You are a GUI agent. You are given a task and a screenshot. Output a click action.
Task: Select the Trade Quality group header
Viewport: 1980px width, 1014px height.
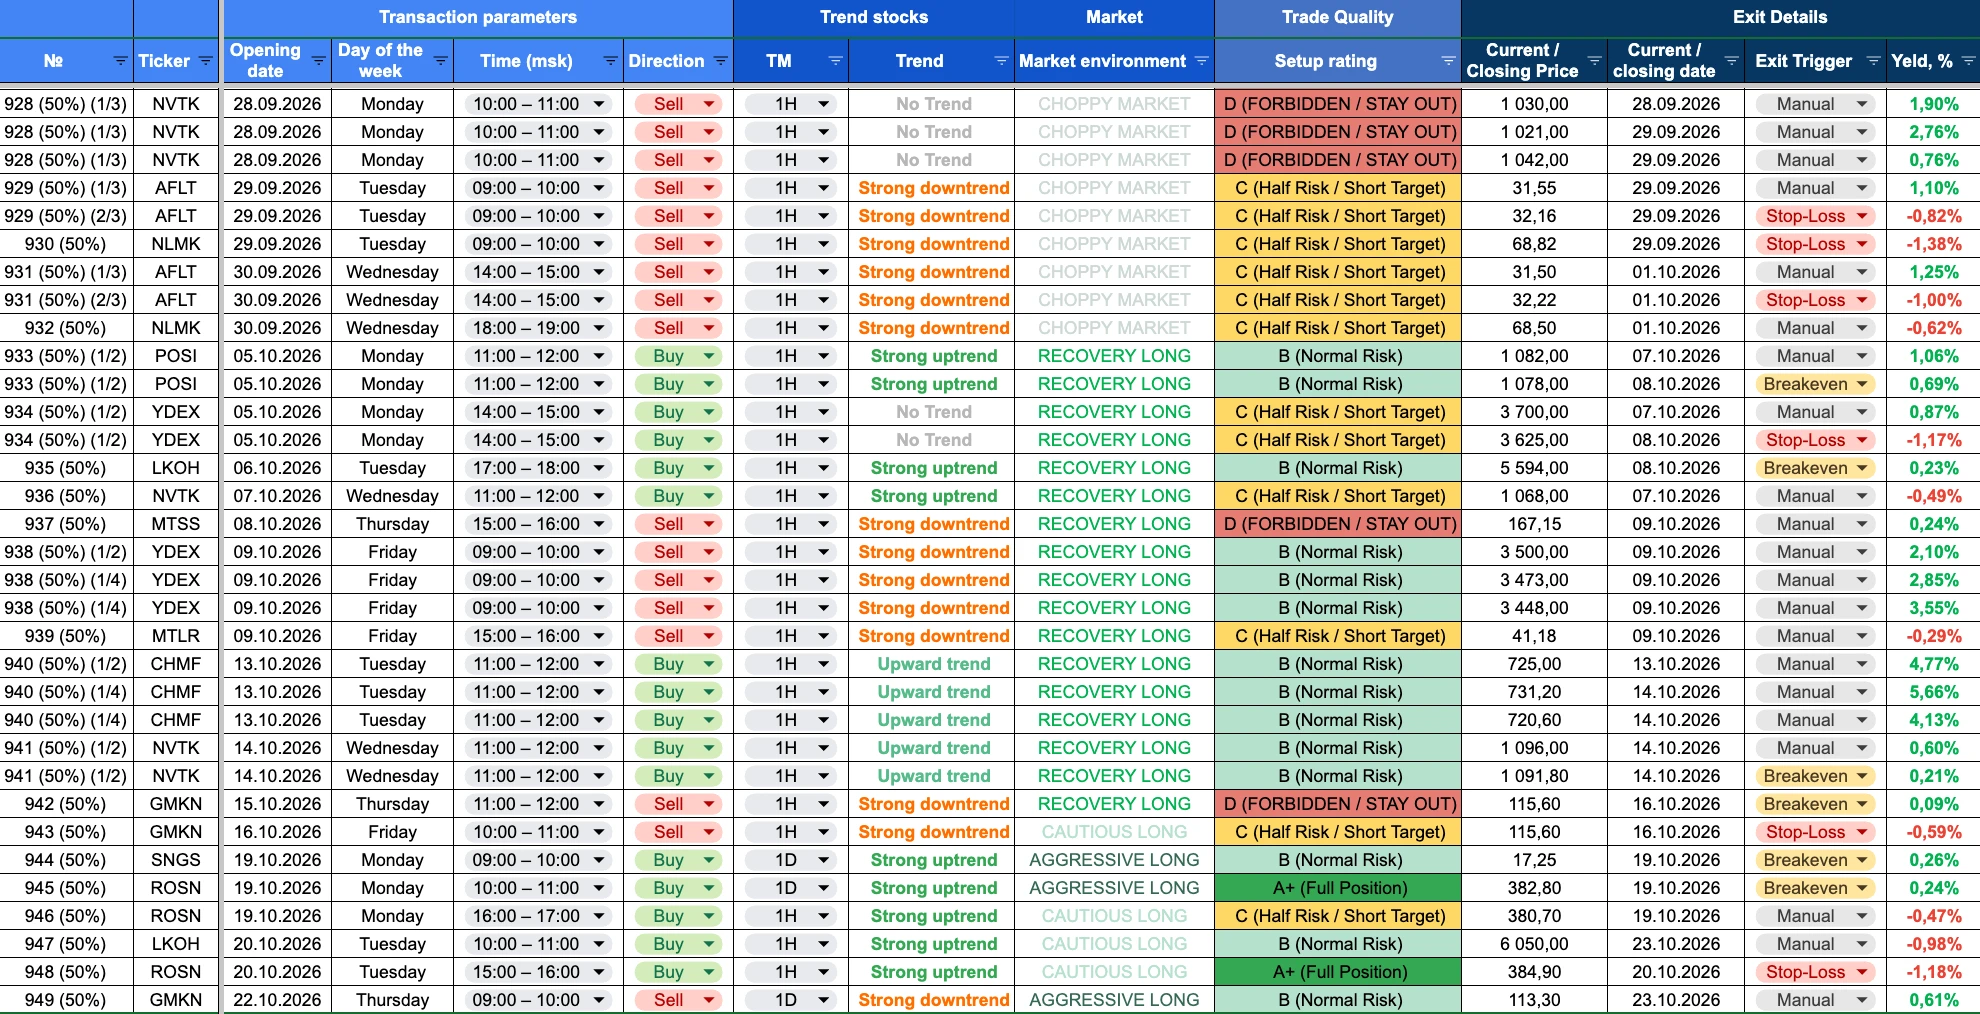point(1337,18)
